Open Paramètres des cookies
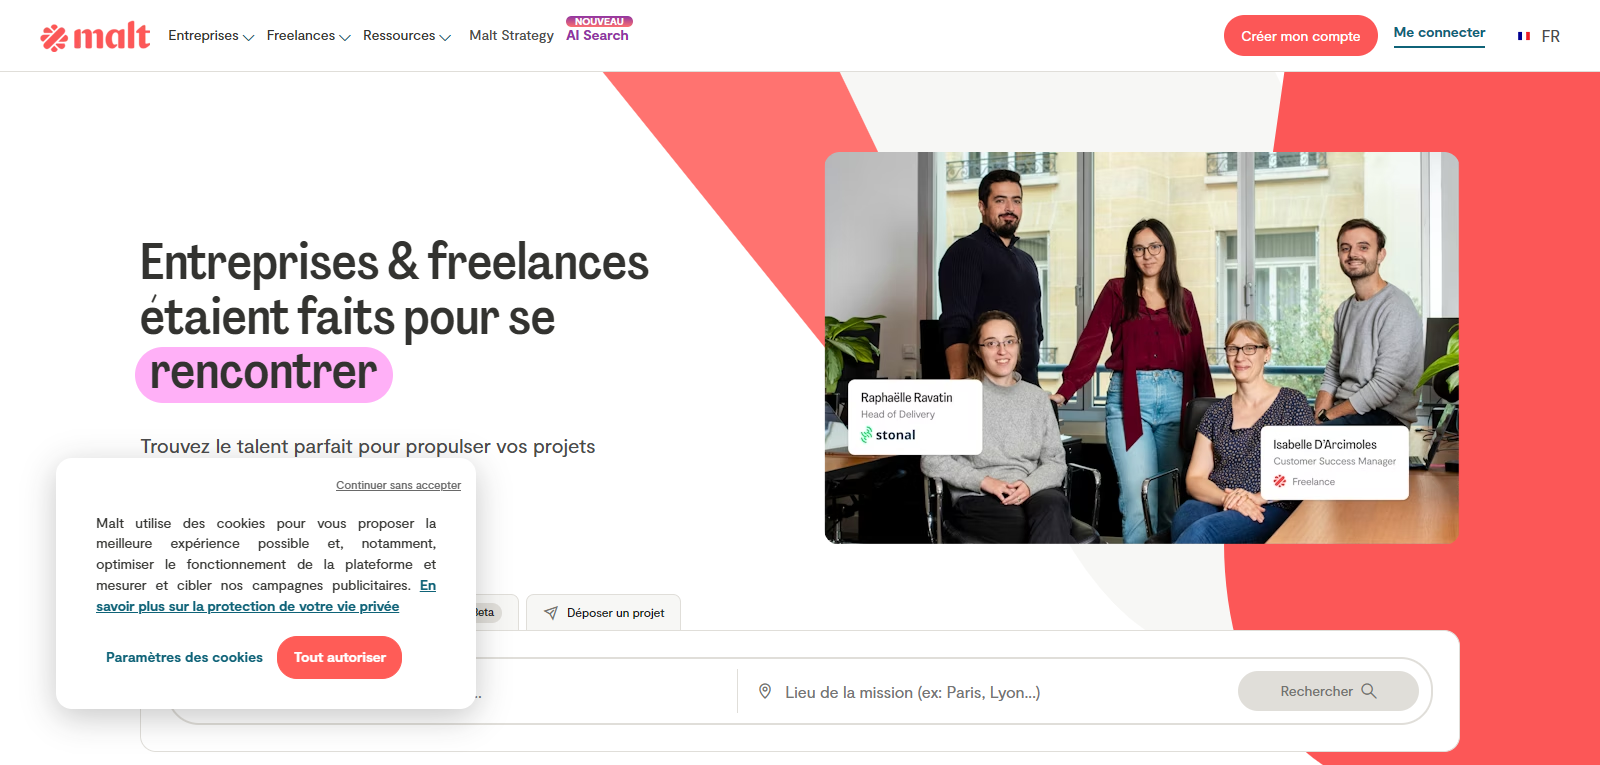The height and width of the screenshot is (765, 1600). (184, 657)
